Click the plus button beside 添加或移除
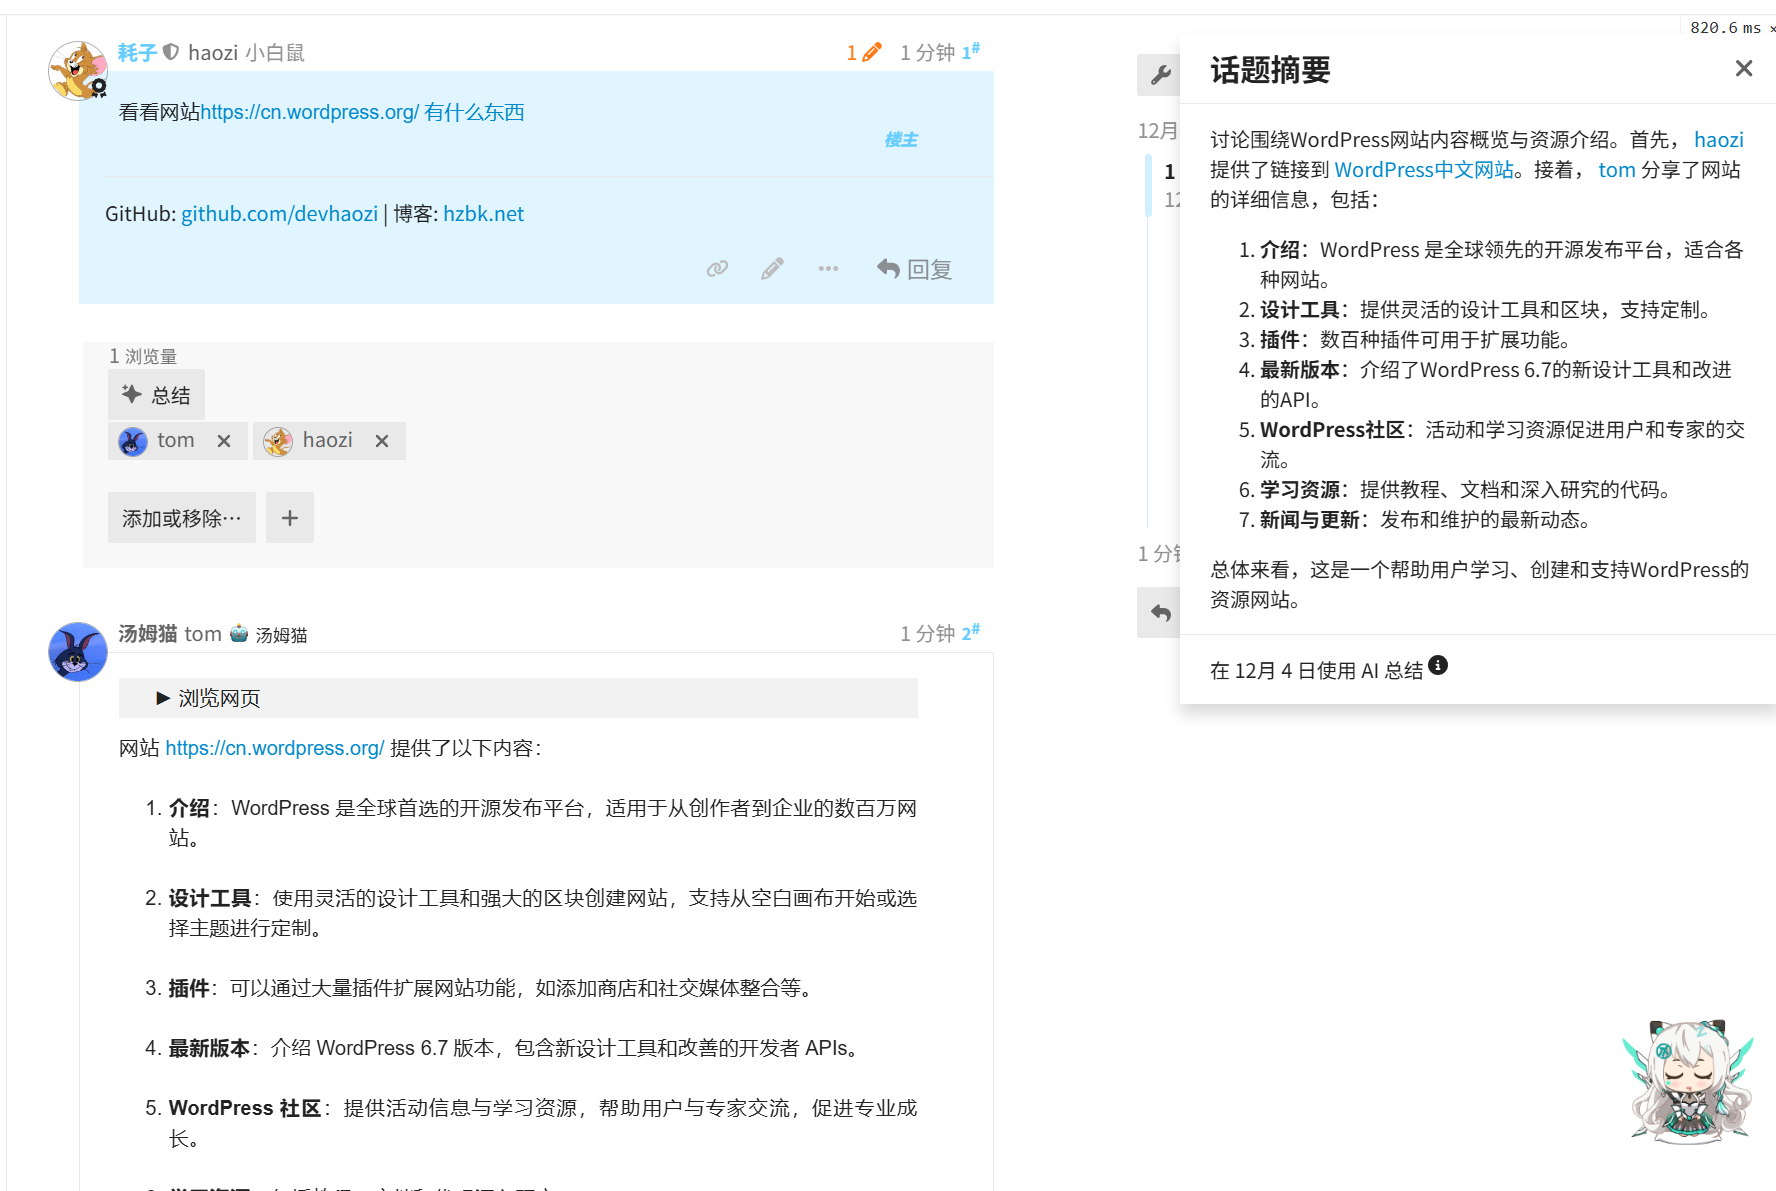Viewport: 1776px width, 1191px height. (x=290, y=518)
